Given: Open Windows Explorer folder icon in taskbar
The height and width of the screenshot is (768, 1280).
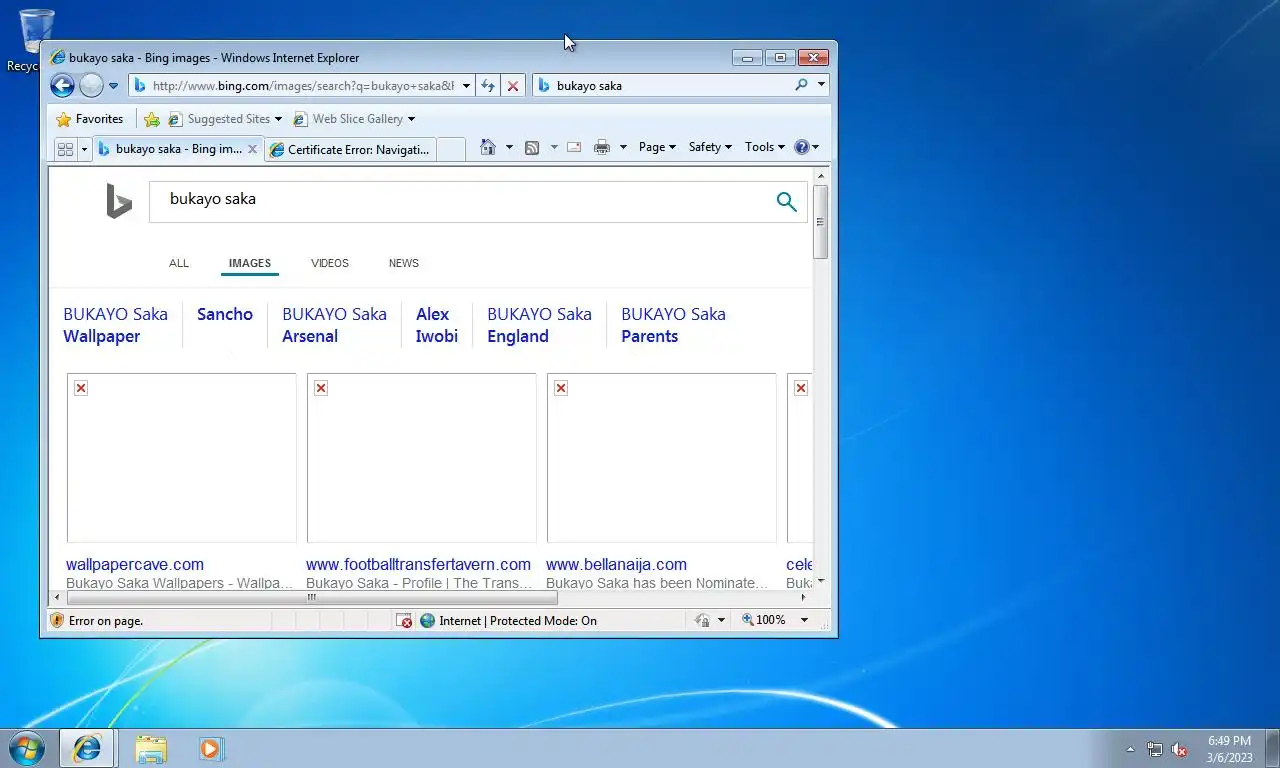Looking at the screenshot, I should point(151,748).
